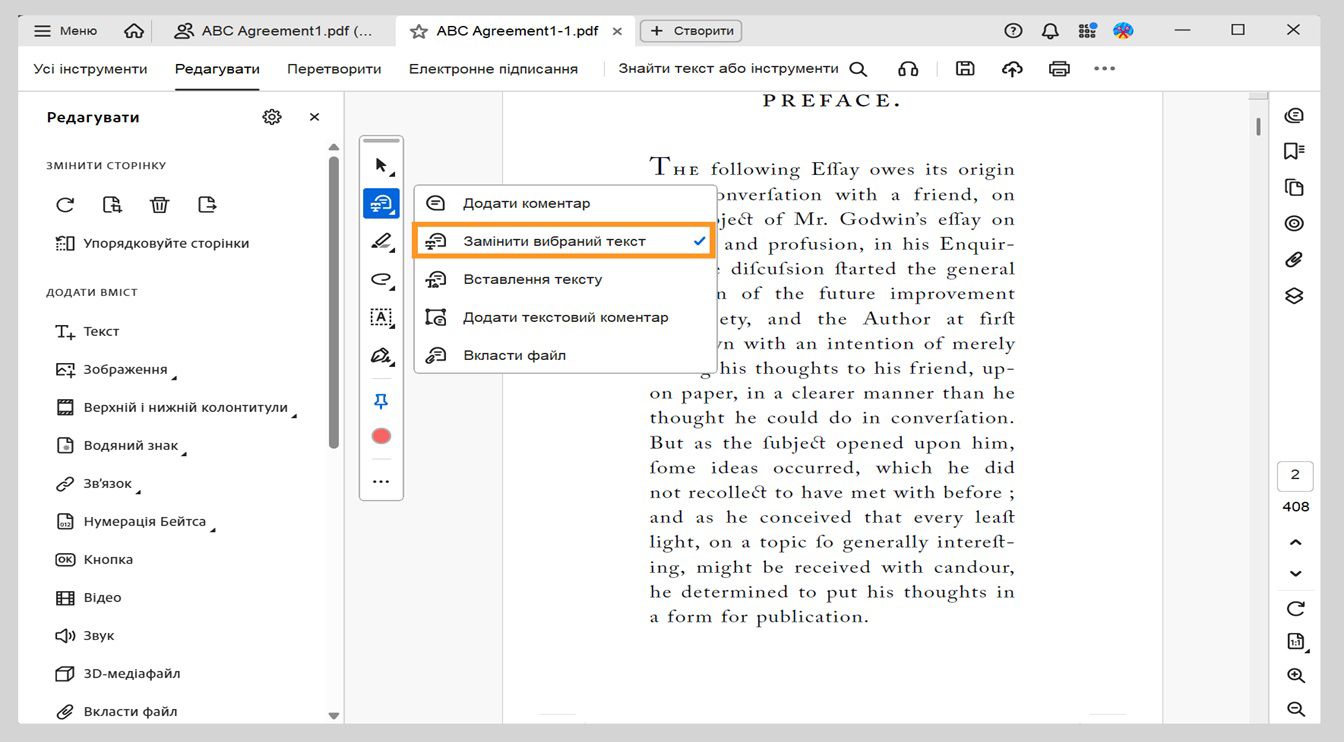
Task: Open the user profile avatar
Action: [x=1123, y=31]
